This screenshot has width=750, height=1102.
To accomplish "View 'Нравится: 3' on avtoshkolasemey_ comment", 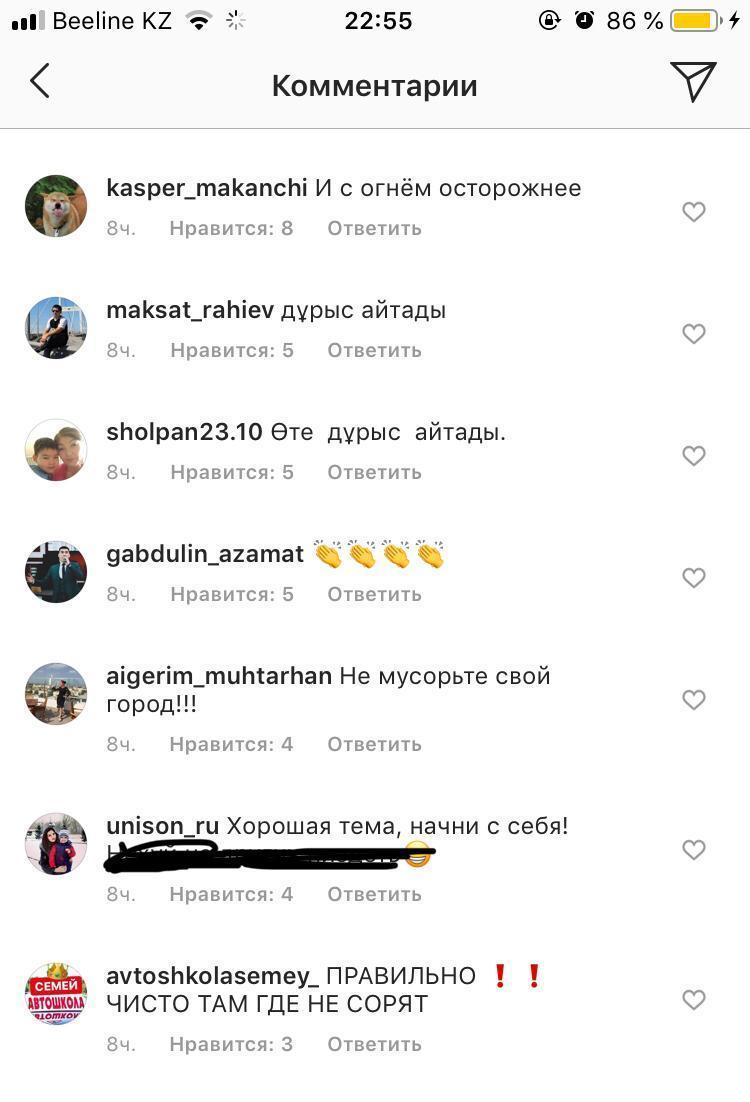I will (x=231, y=1044).
